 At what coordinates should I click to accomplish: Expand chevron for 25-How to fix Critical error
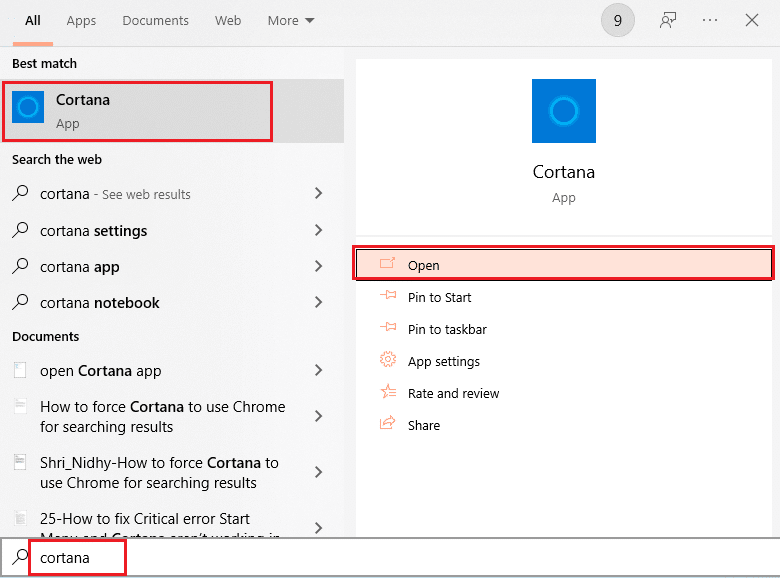click(318, 528)
